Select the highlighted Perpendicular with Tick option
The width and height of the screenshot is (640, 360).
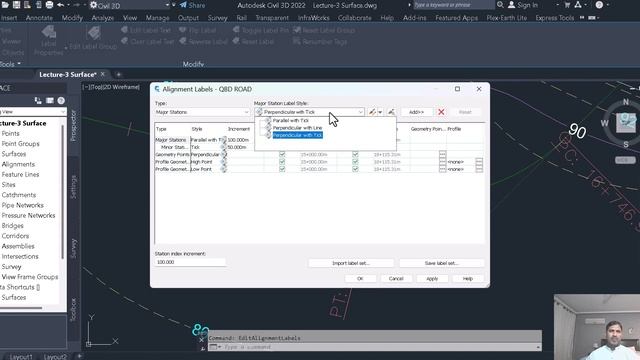click(297, 135)
